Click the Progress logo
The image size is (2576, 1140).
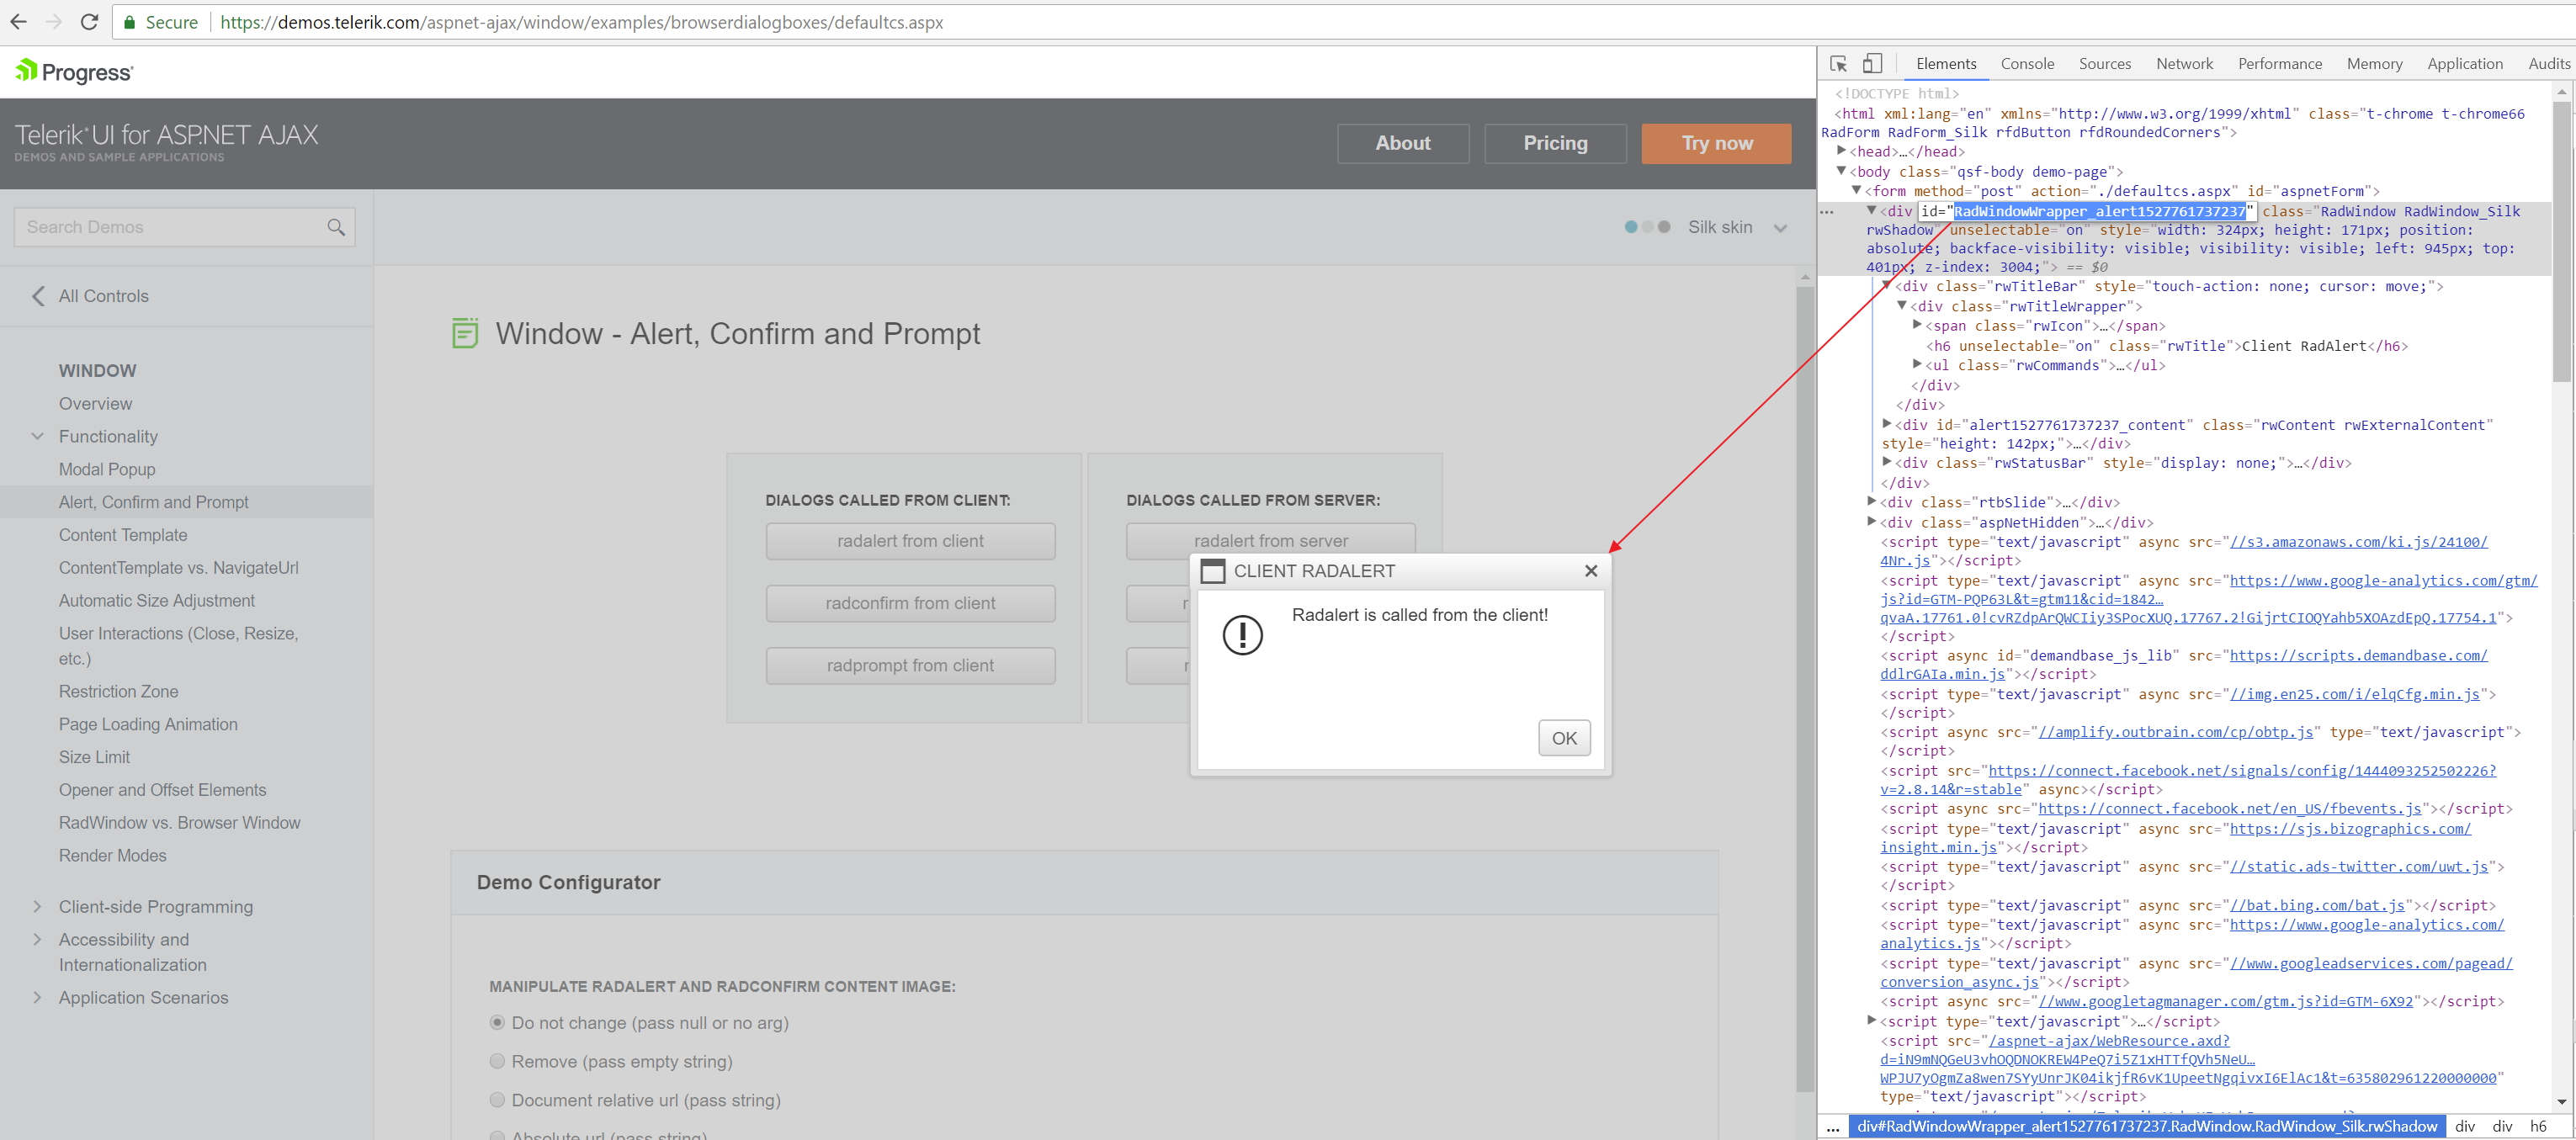[74, 72]
